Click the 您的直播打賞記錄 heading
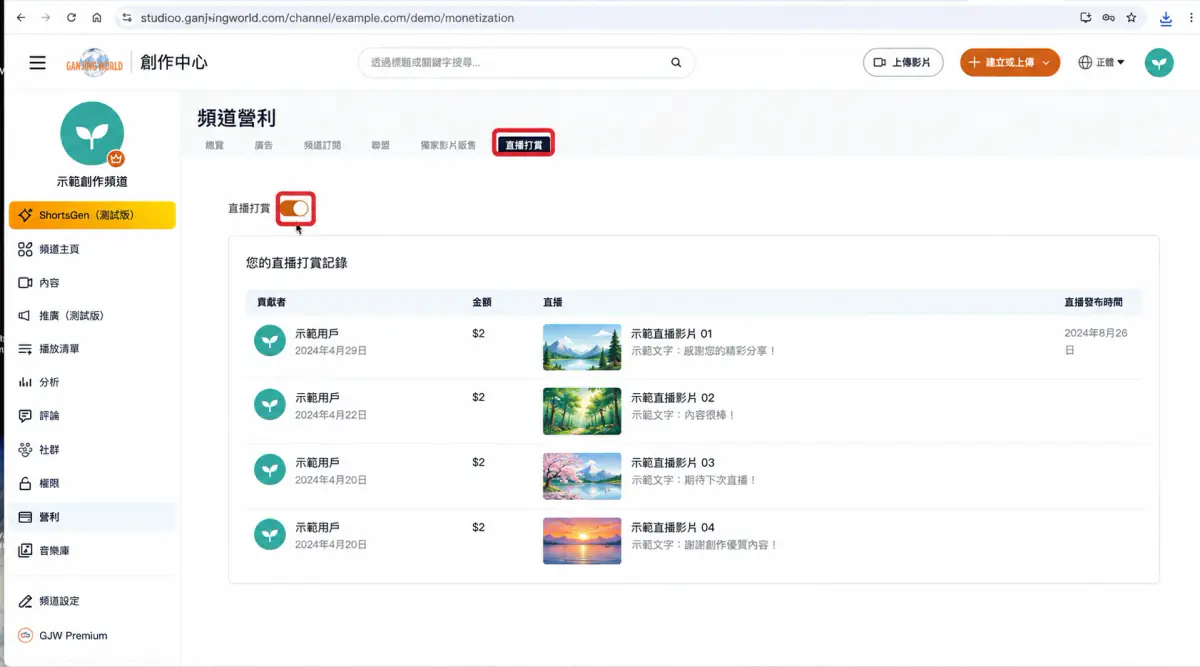 pyautogui.click(x=297, y=263)
